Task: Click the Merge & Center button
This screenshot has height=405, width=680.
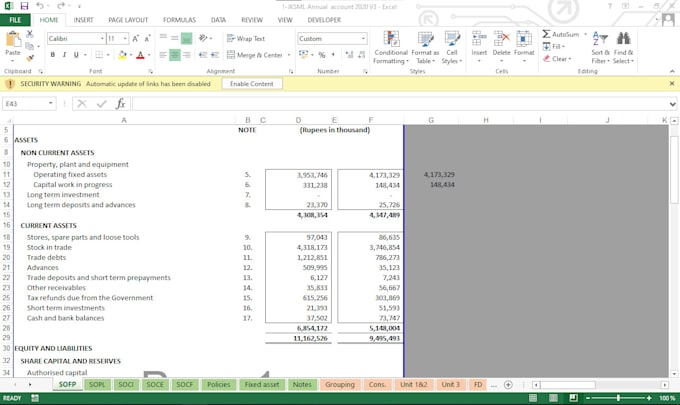Action: pos(255,55)
